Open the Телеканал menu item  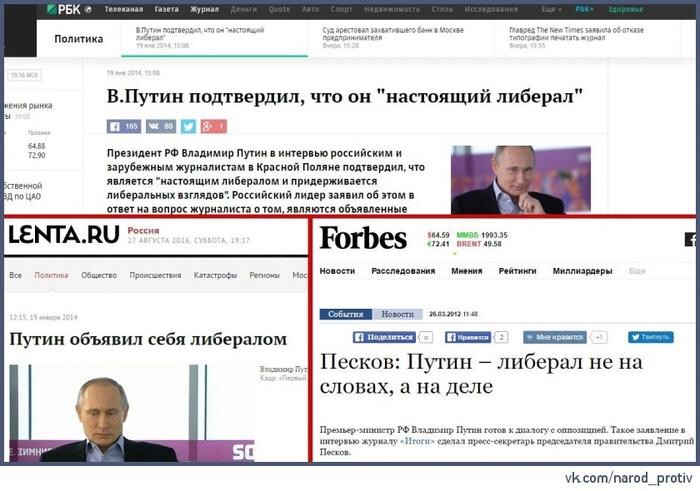(x=124, y=9)
